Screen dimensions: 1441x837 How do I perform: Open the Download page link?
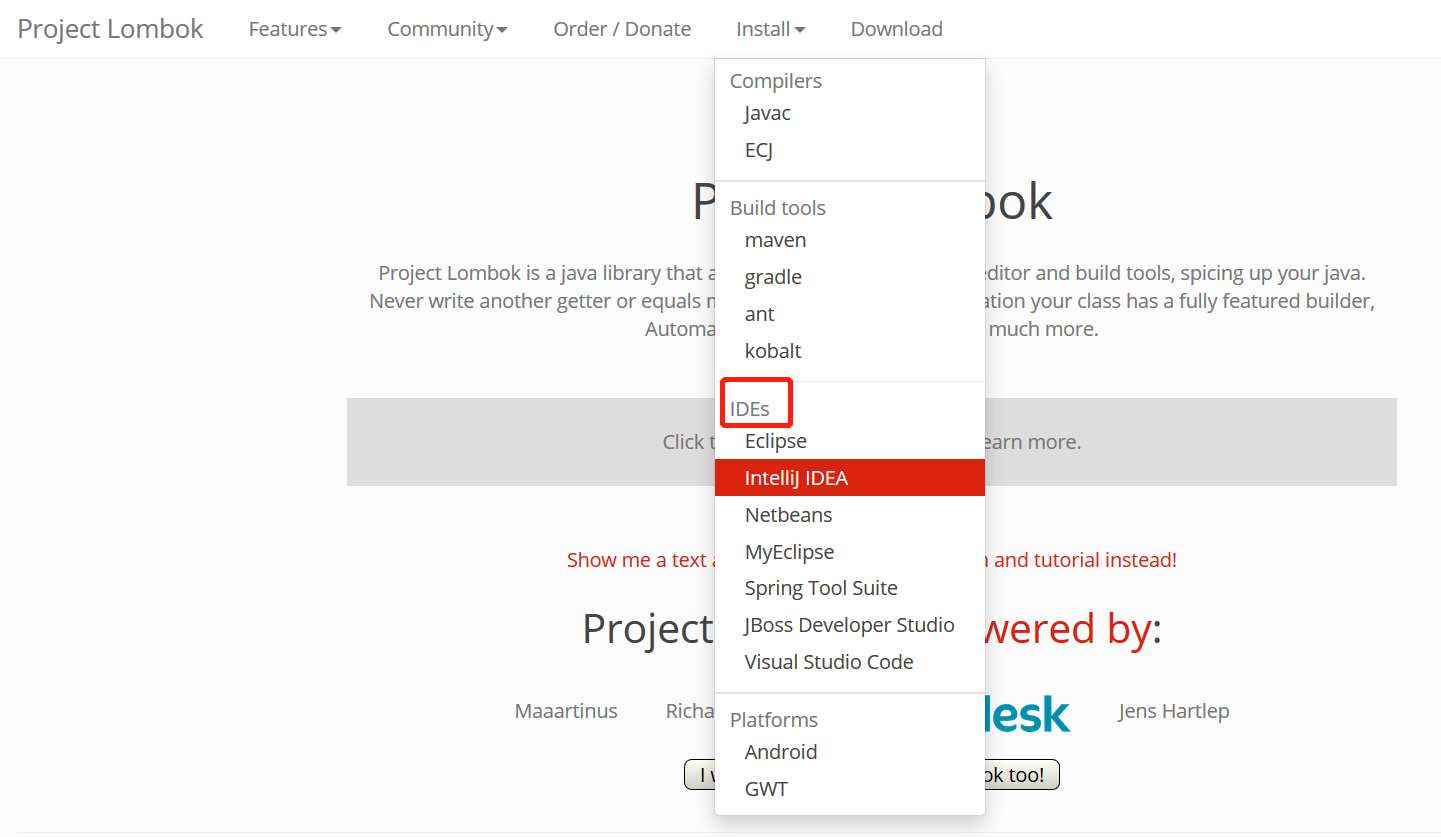tap(896, 29)
